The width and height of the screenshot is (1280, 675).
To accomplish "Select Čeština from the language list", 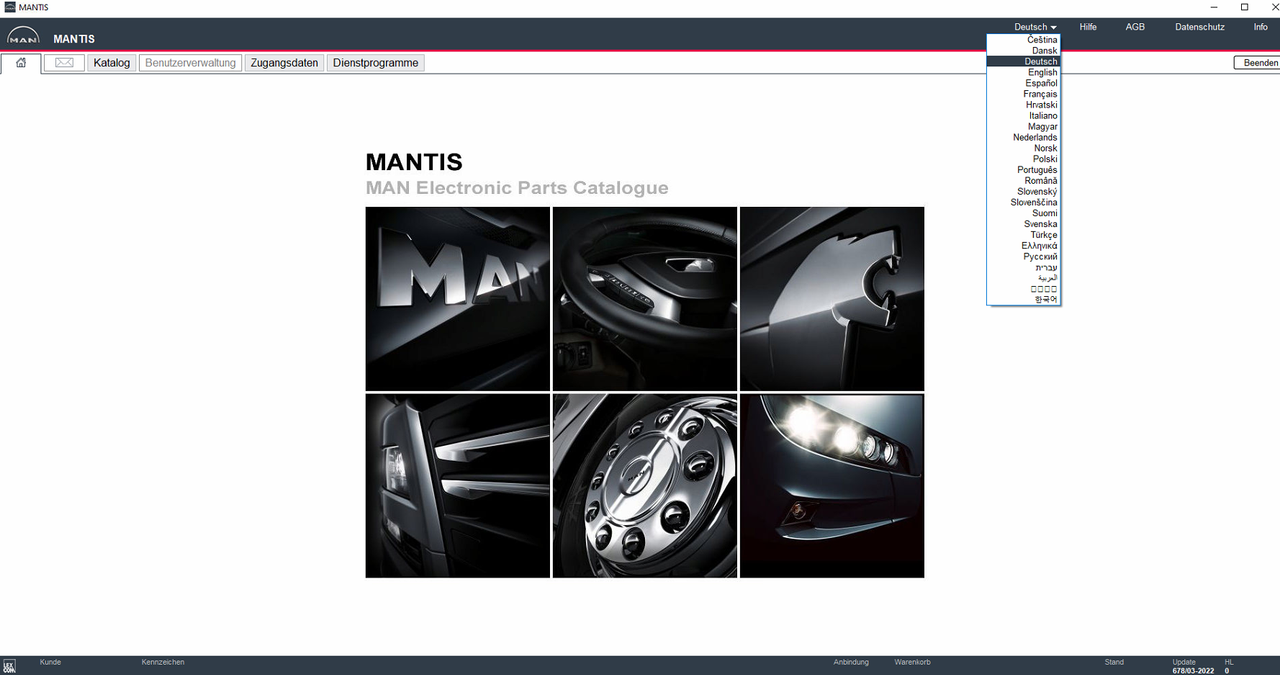I will click(1024, 40).
